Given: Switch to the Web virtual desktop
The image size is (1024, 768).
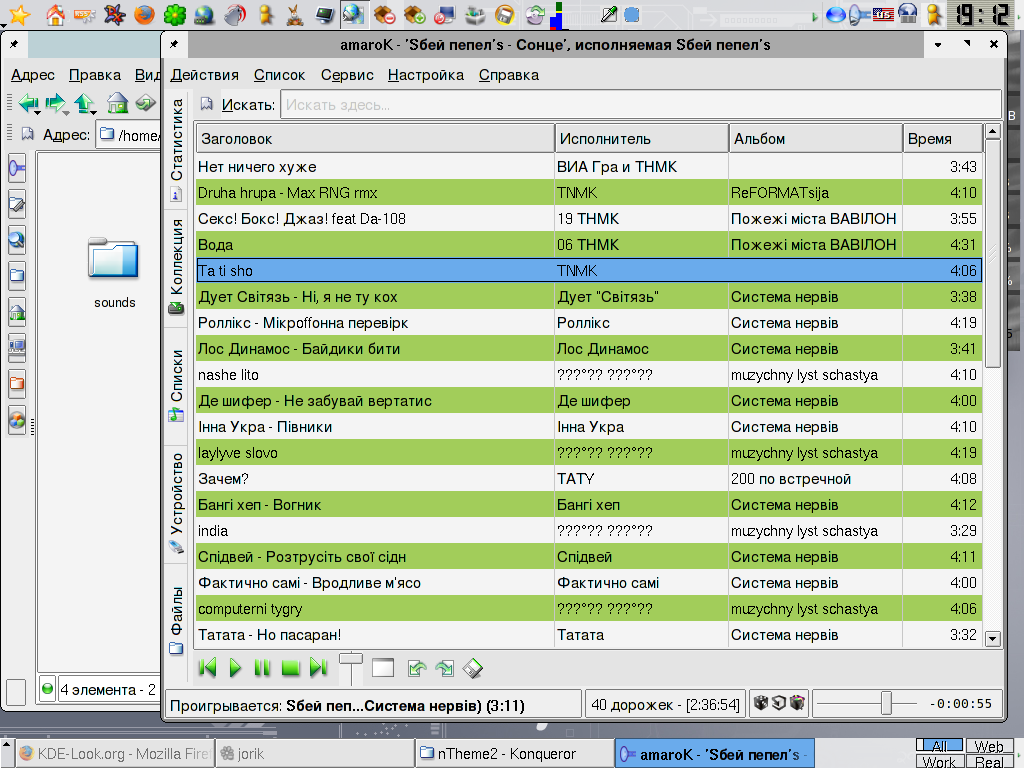Looking at the screenshot, I should (x=988, y=746).
